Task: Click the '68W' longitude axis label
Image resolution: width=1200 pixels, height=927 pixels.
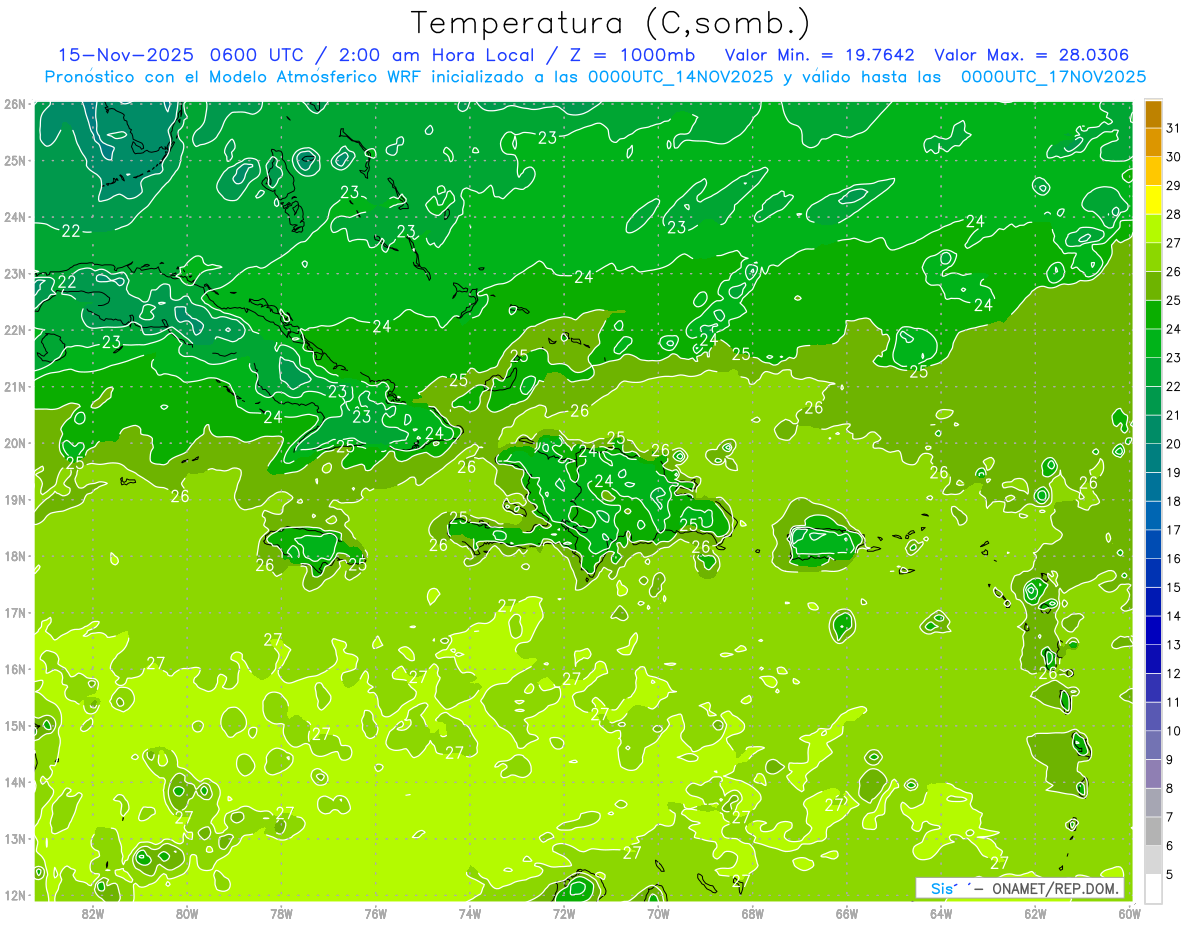Action: pyautogui.click(x=753, y=912)
